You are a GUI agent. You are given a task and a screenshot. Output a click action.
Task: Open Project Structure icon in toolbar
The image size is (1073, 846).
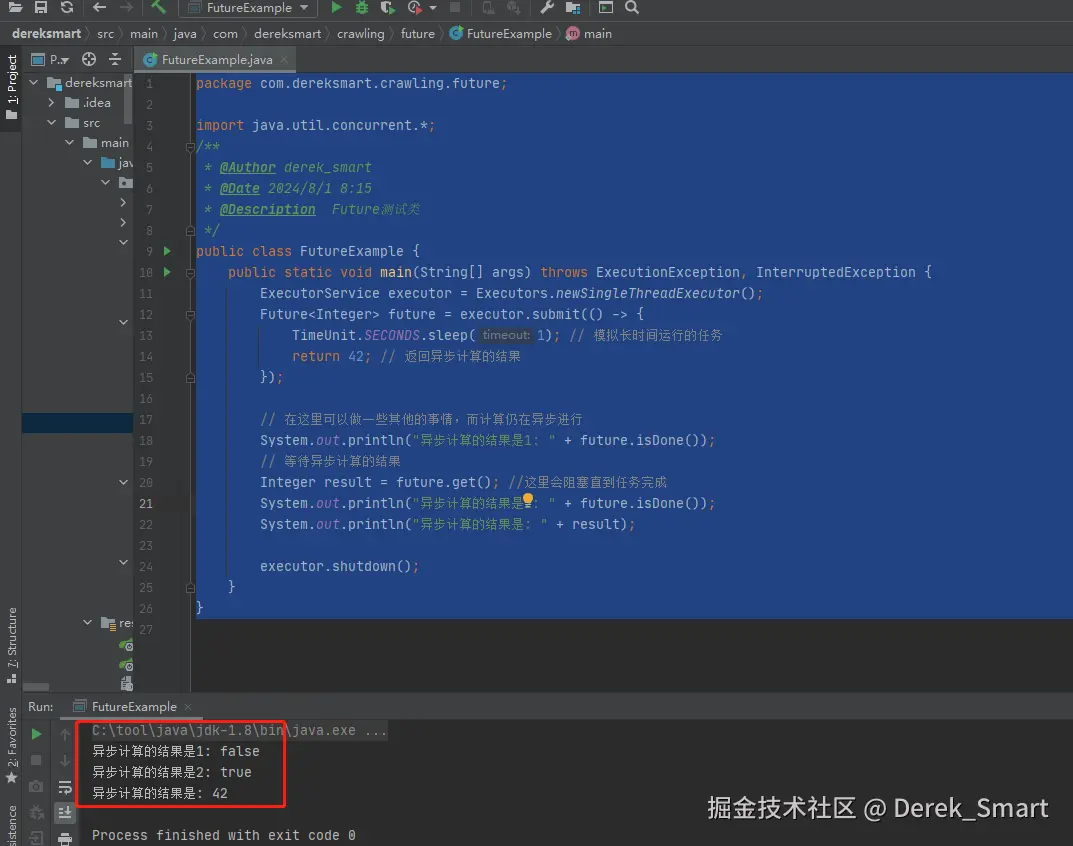click(x=573, y=8)
